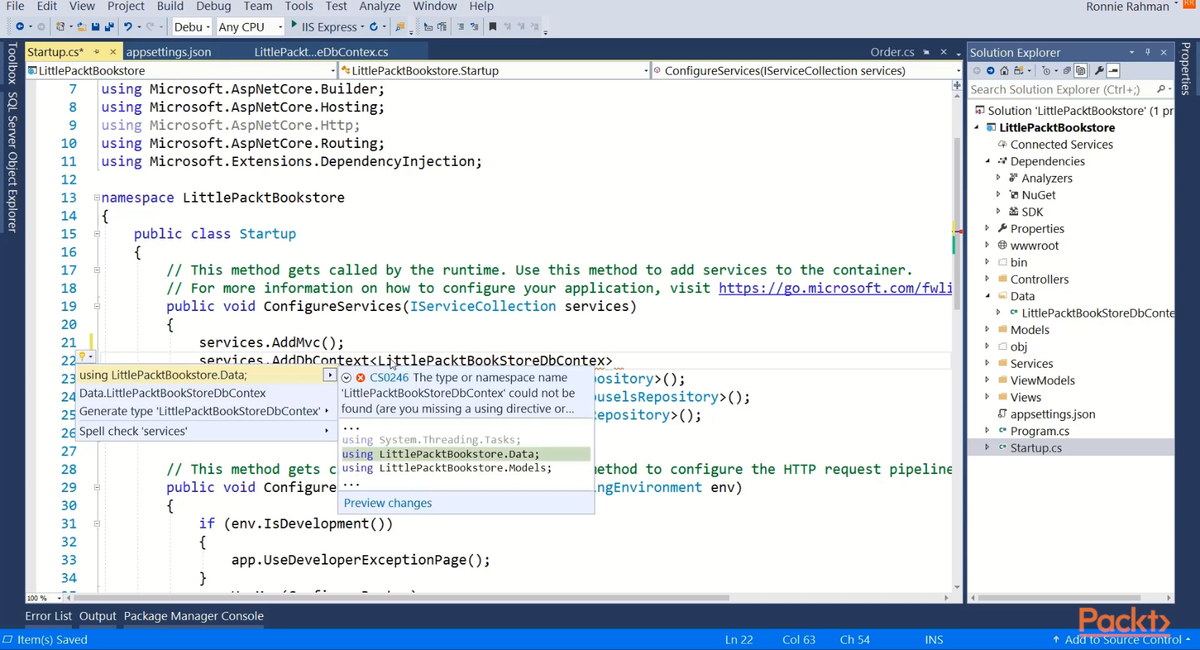
Task: Open the ConfigureServices member dropdown
Action: 806,71
